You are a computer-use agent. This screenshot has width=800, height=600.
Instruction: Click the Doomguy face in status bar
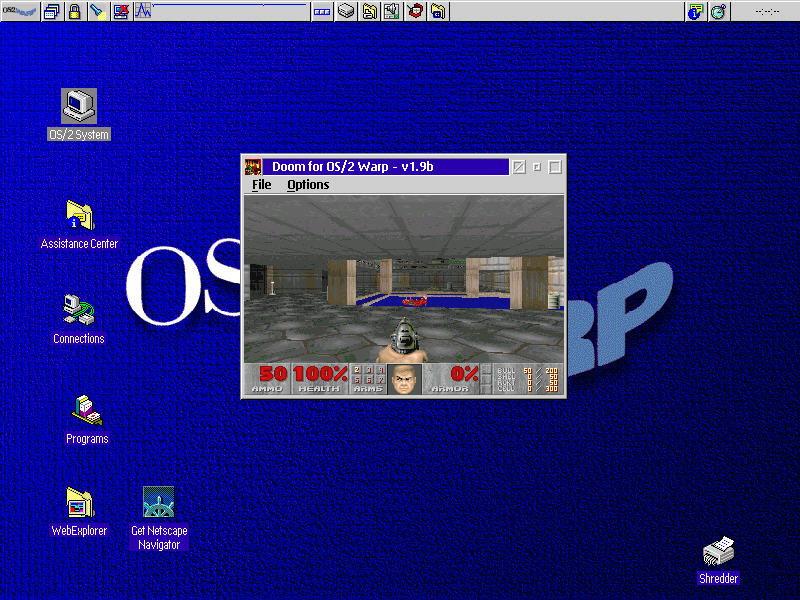coord(404,379)
